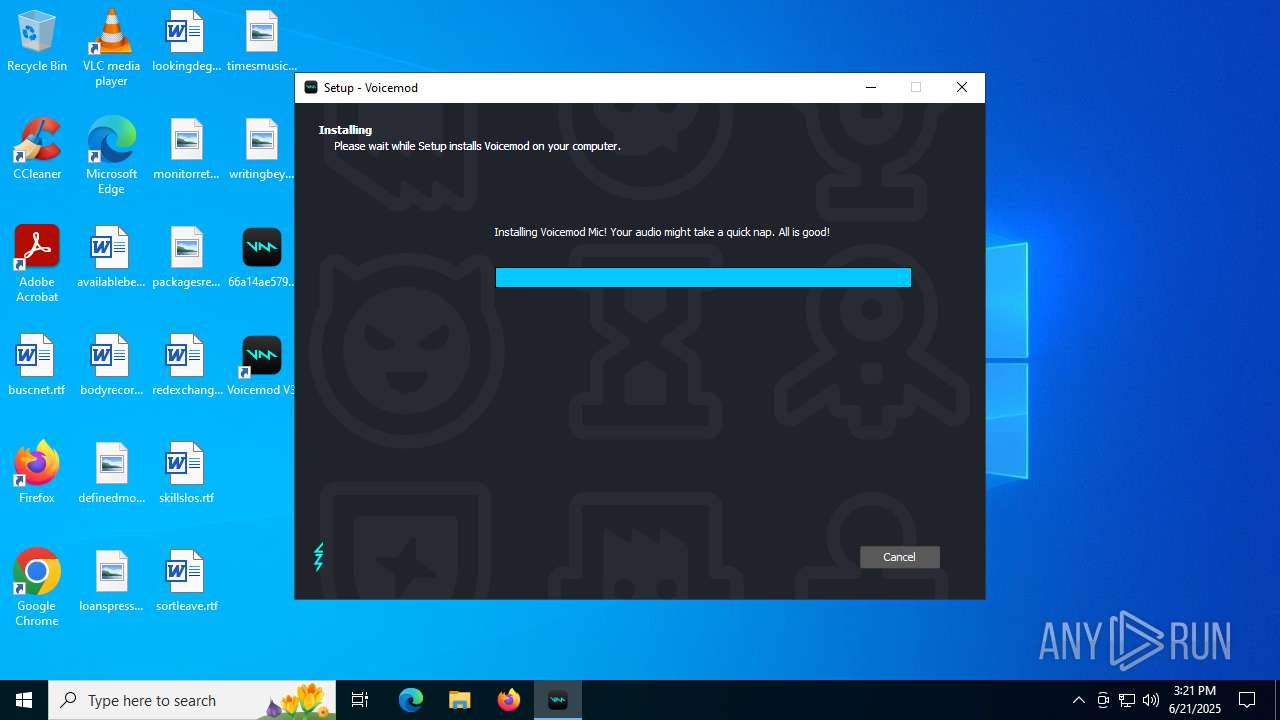Select the packagesre... image file
Screen dimensions: 1280x720
(186, 258)
